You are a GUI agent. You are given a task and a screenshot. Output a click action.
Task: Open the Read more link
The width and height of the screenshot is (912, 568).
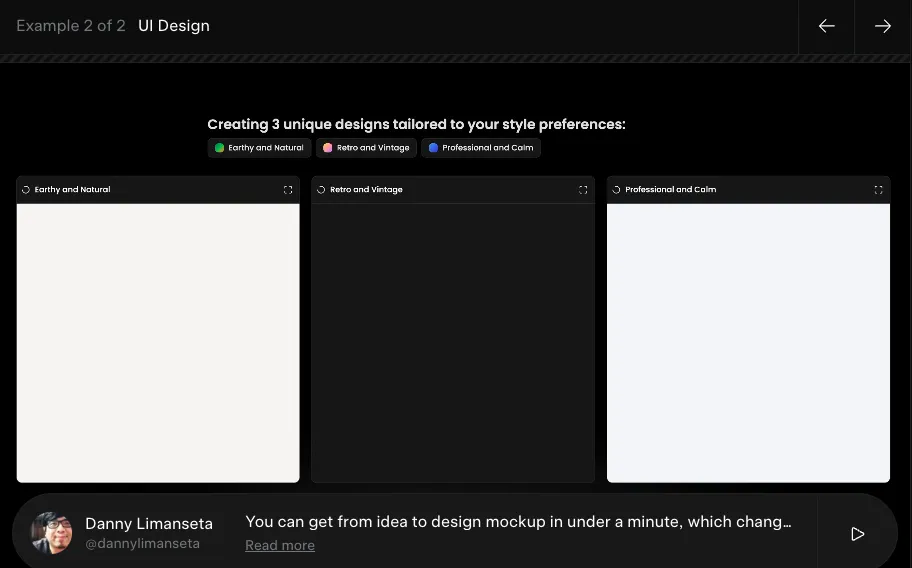tap(280, 546)
